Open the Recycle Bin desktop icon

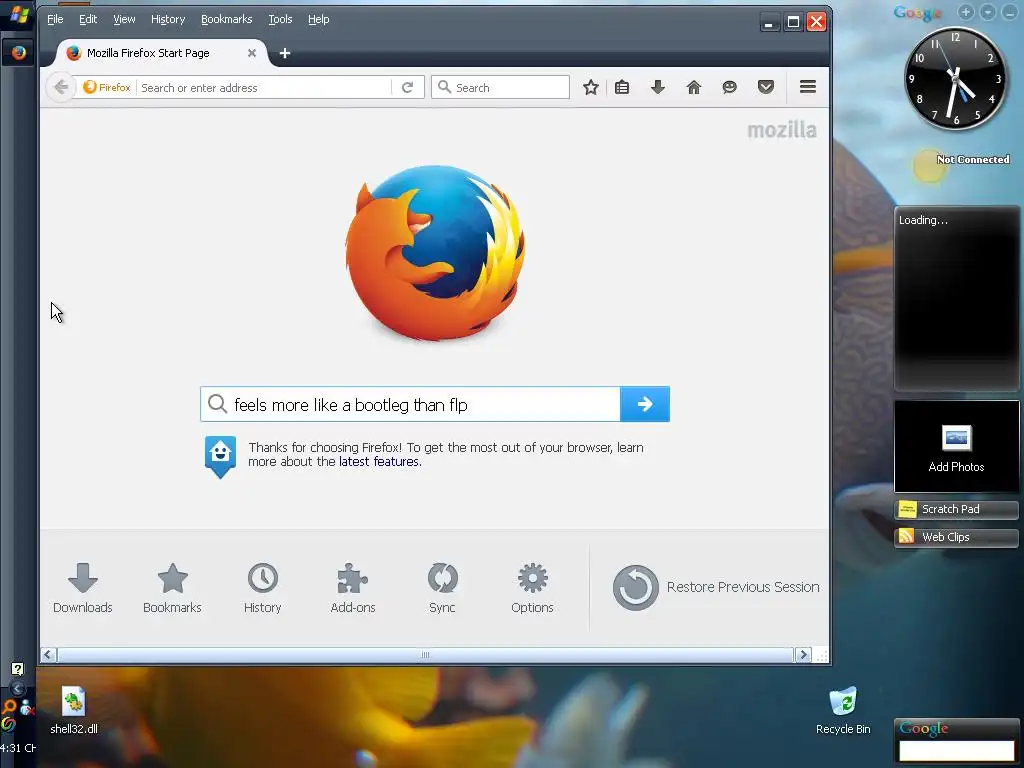(843, 711)
